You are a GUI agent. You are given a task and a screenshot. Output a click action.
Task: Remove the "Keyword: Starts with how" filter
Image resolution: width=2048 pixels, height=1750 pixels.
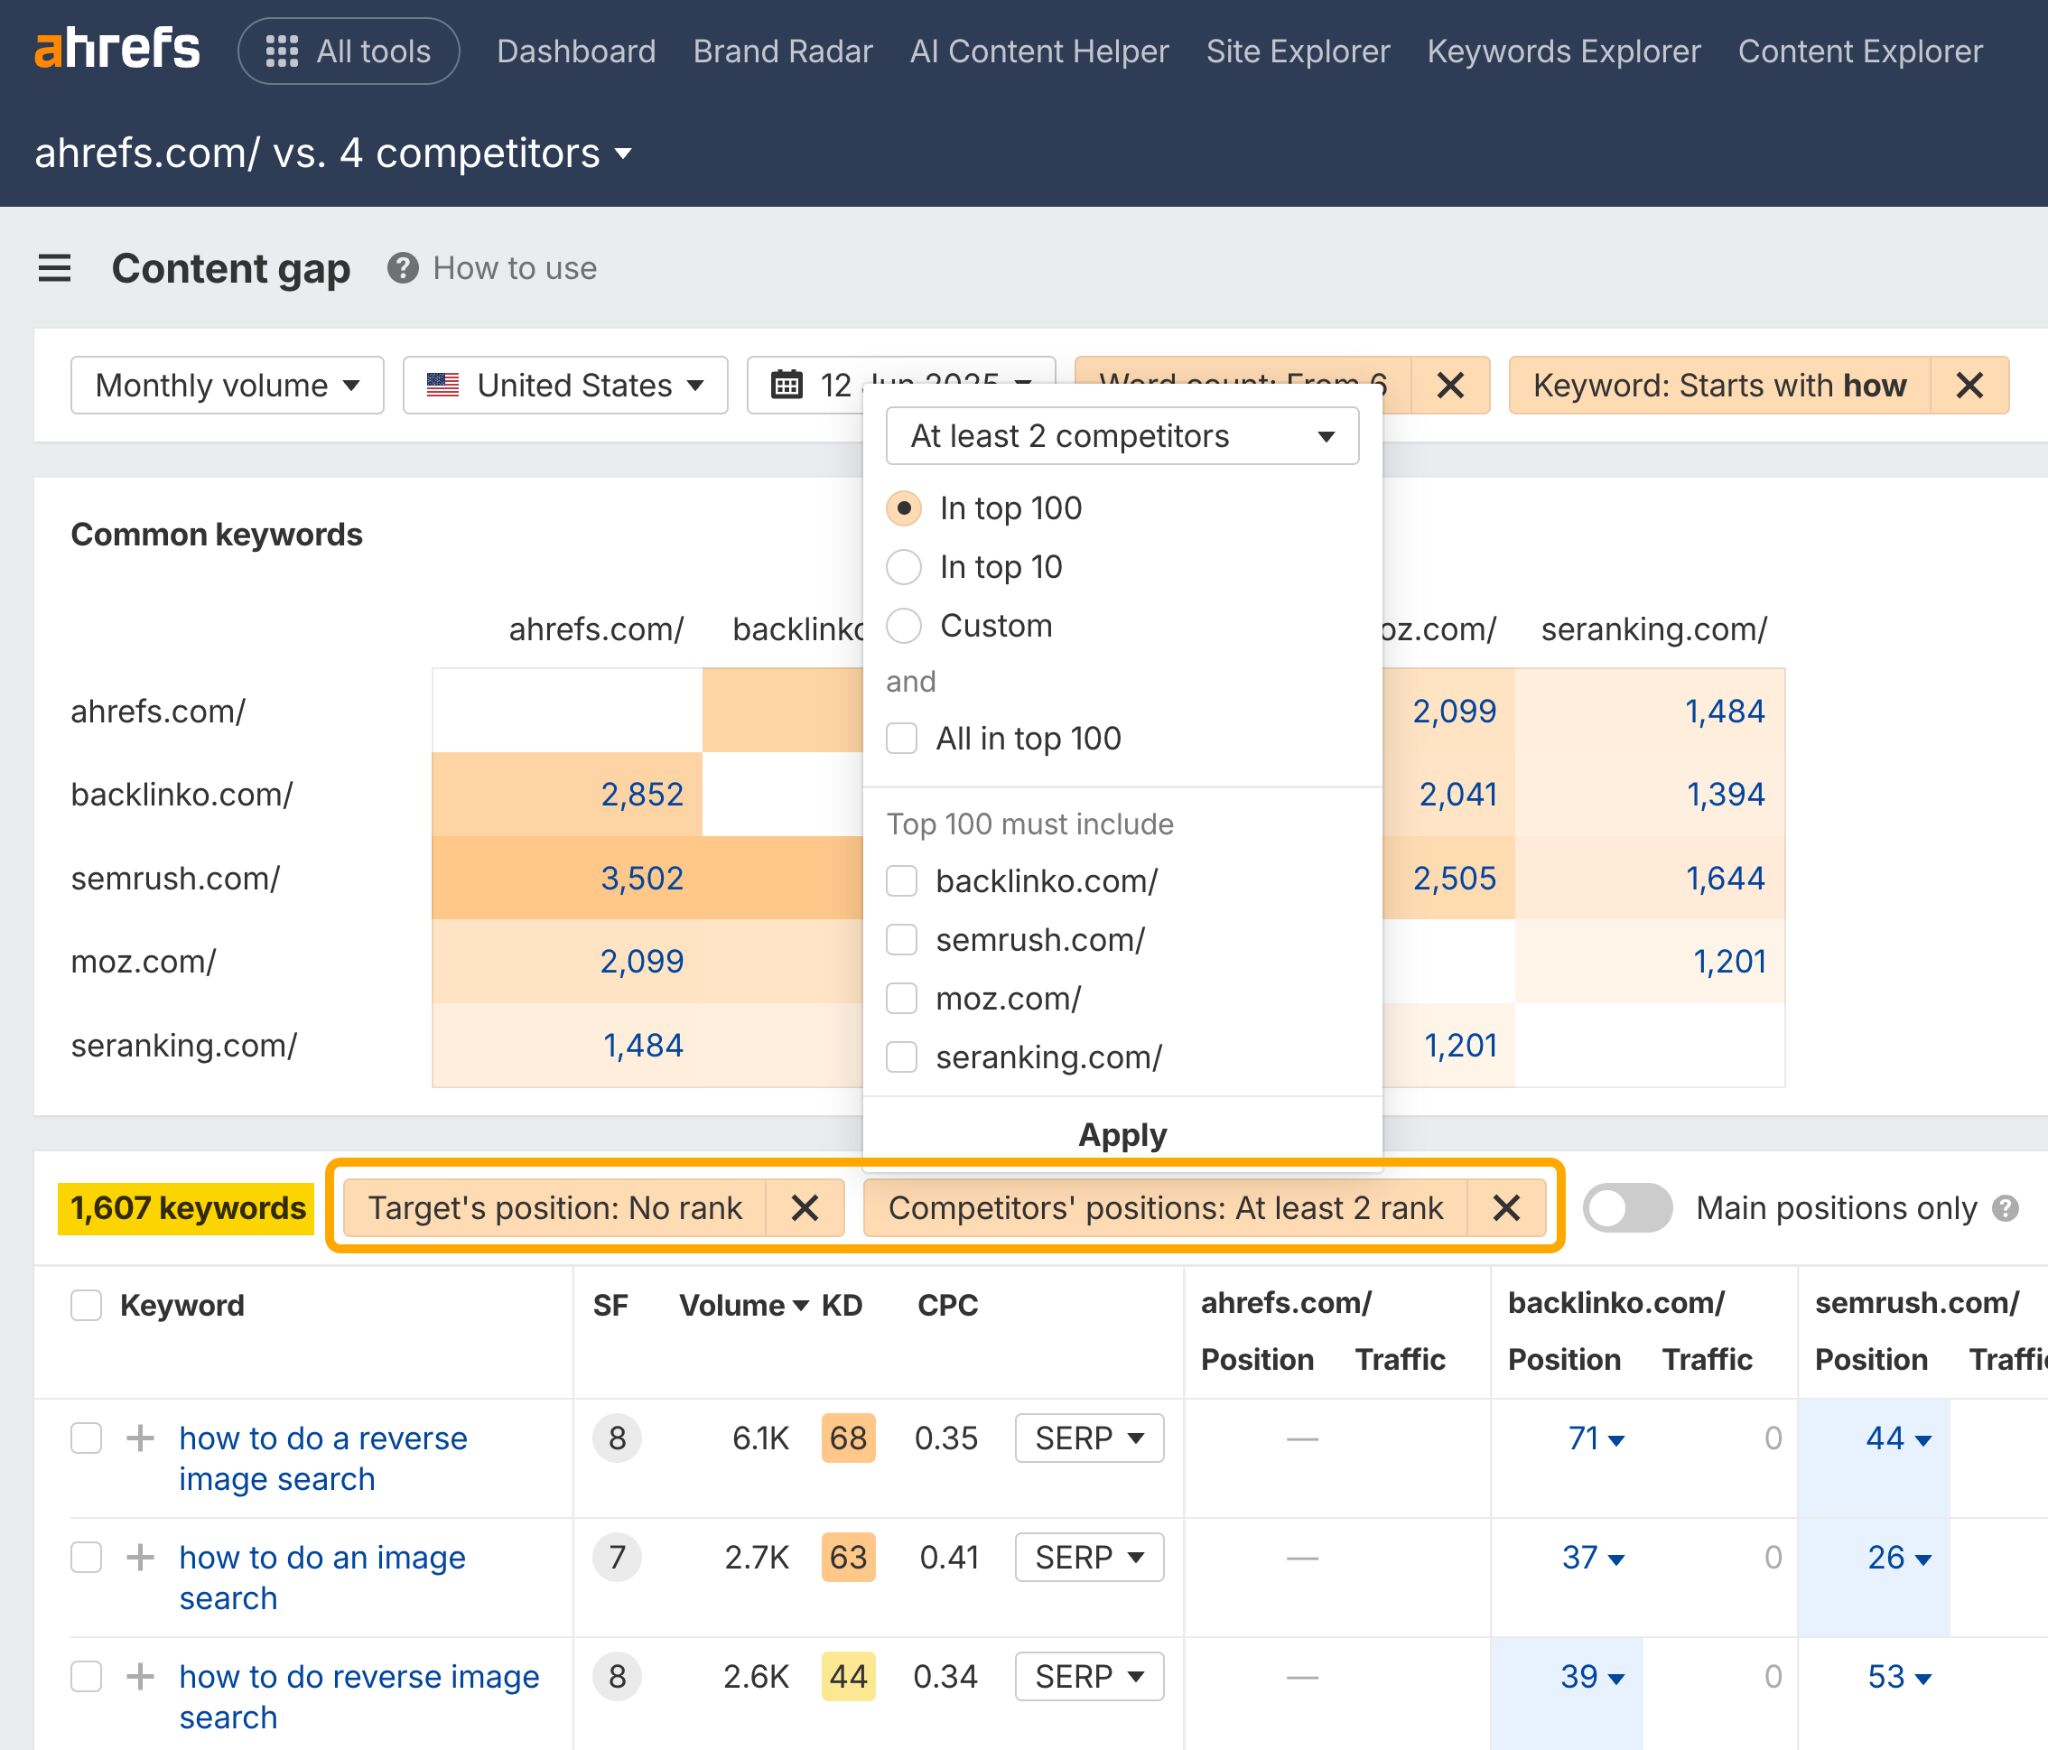(x=1969, y=385)
